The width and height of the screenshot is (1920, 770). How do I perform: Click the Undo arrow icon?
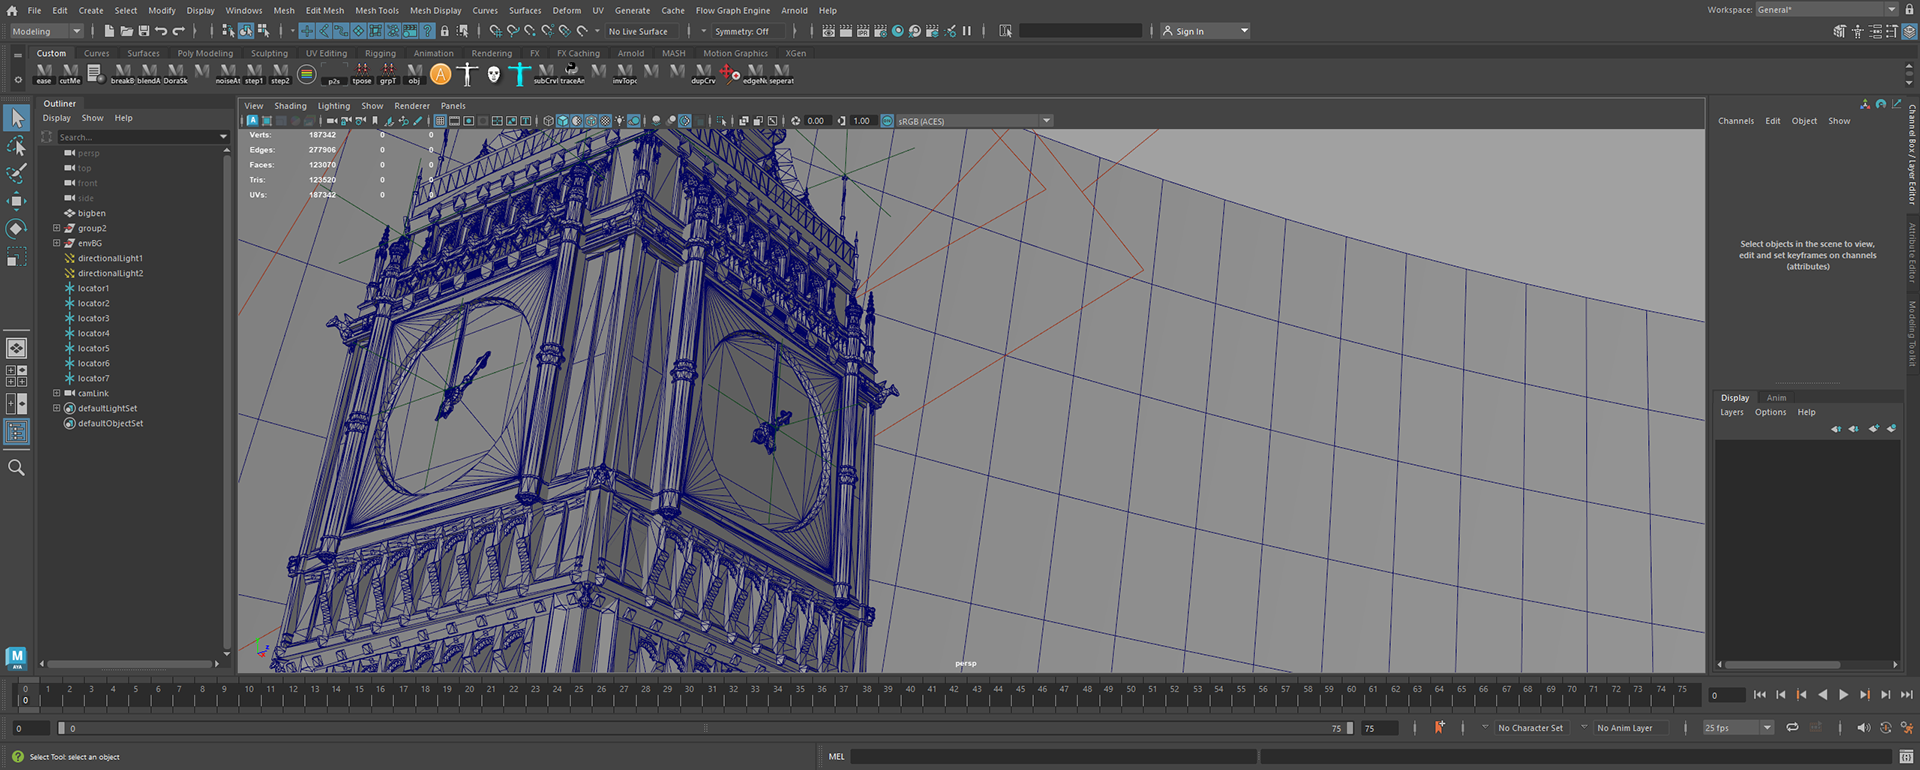pyautogui.click(x=161, y=31)
